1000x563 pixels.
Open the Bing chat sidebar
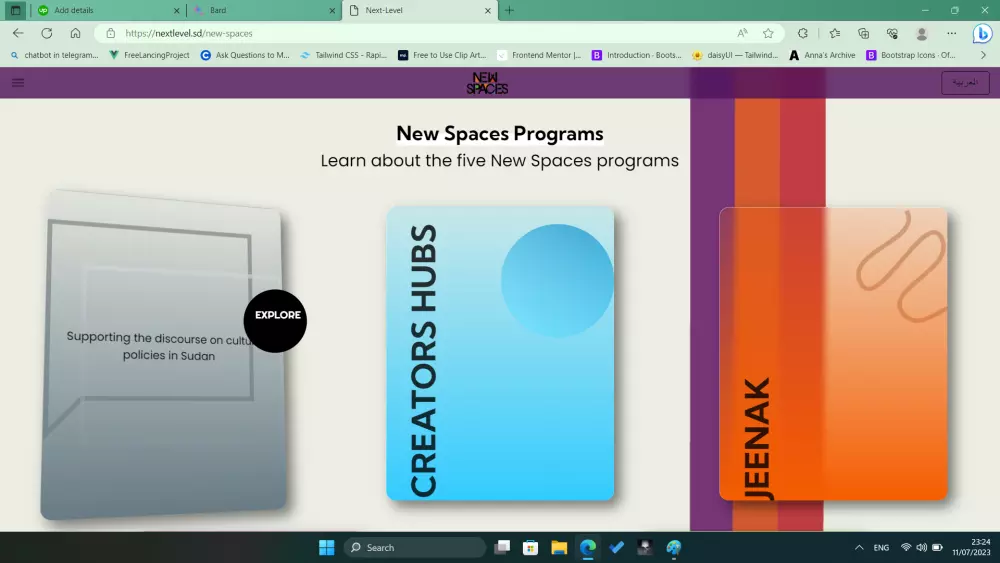pos(983,33)
